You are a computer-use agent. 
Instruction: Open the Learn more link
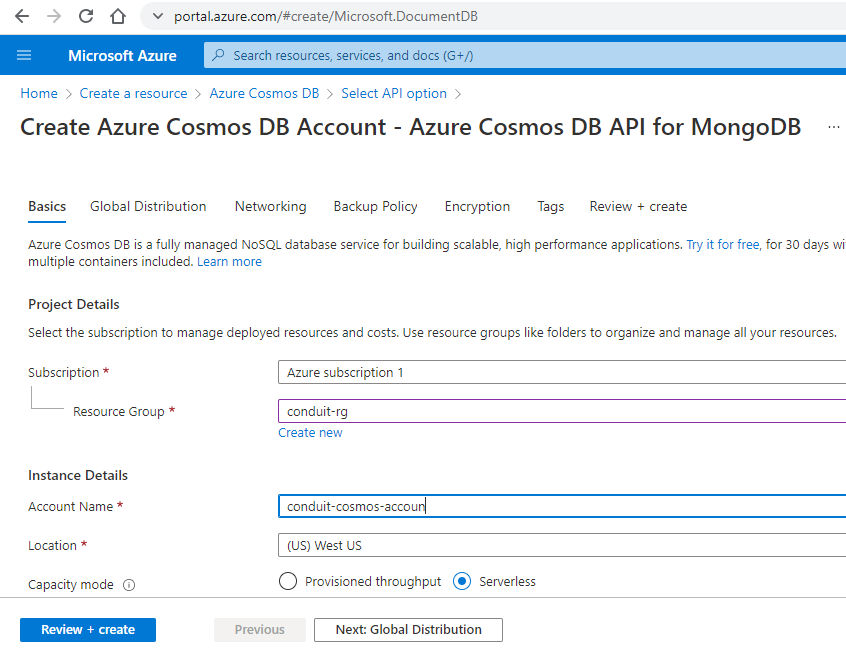tap(229, 262)
